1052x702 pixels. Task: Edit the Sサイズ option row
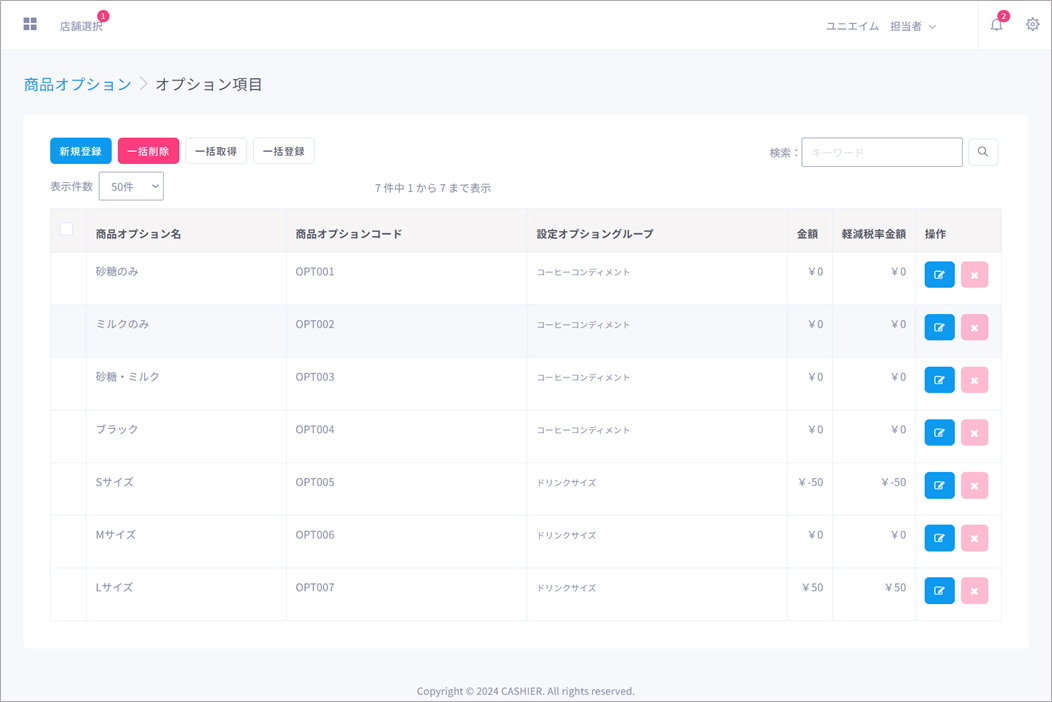click(939, 485)
